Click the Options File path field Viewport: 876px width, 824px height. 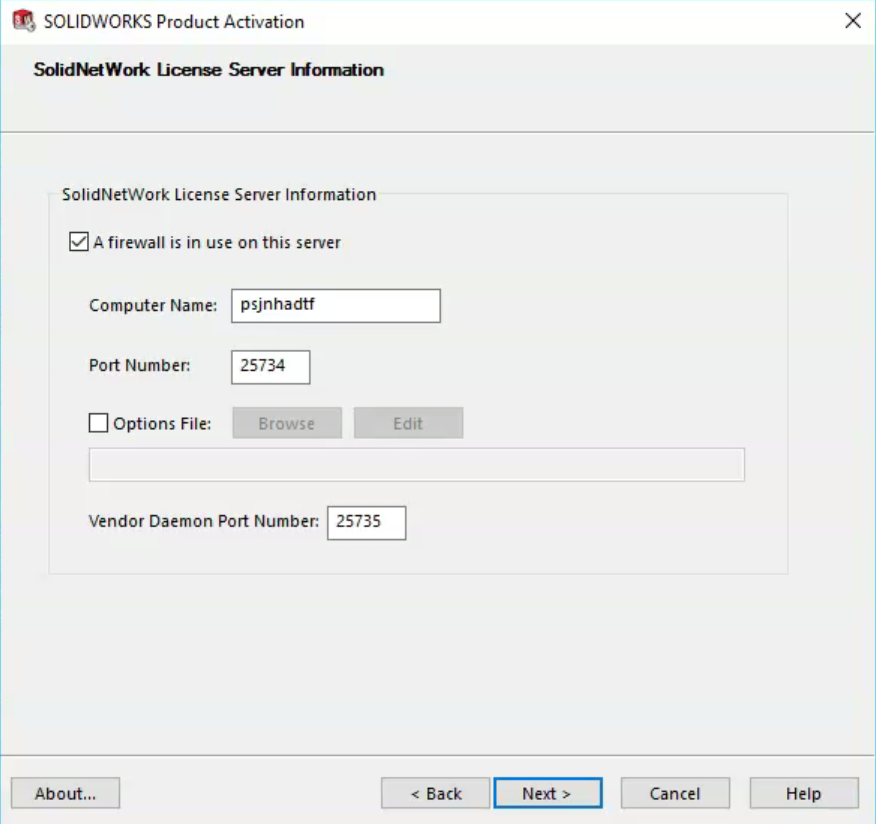(x=417, y=465)
